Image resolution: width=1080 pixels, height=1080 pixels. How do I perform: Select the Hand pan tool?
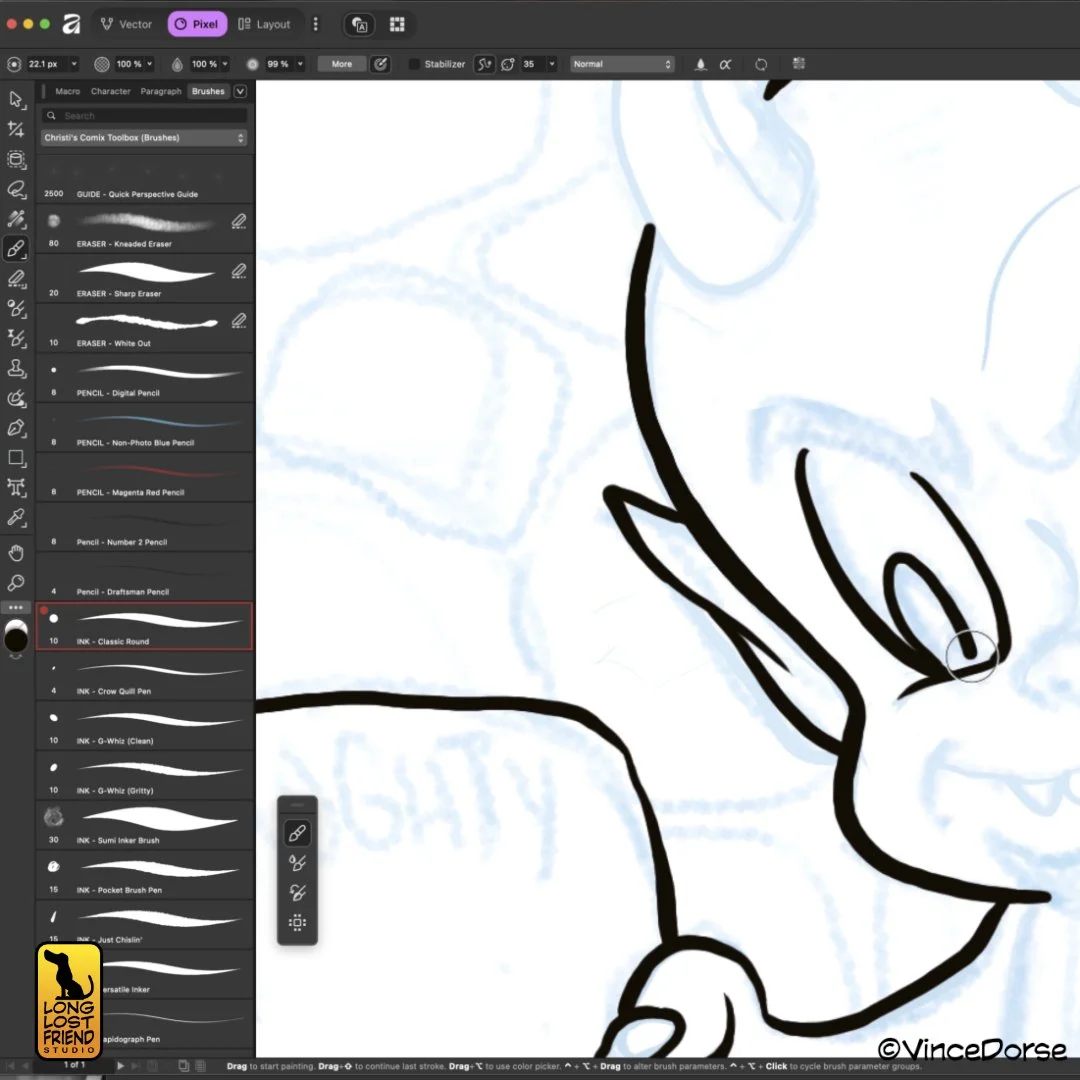[16, 553]
